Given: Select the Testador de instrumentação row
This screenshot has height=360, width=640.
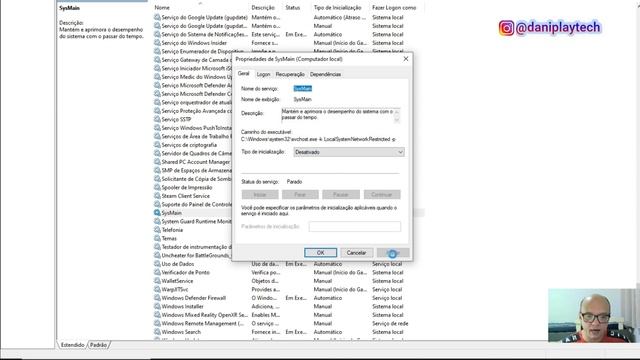Looking at the screenshot, I should [x=193, y=247].
